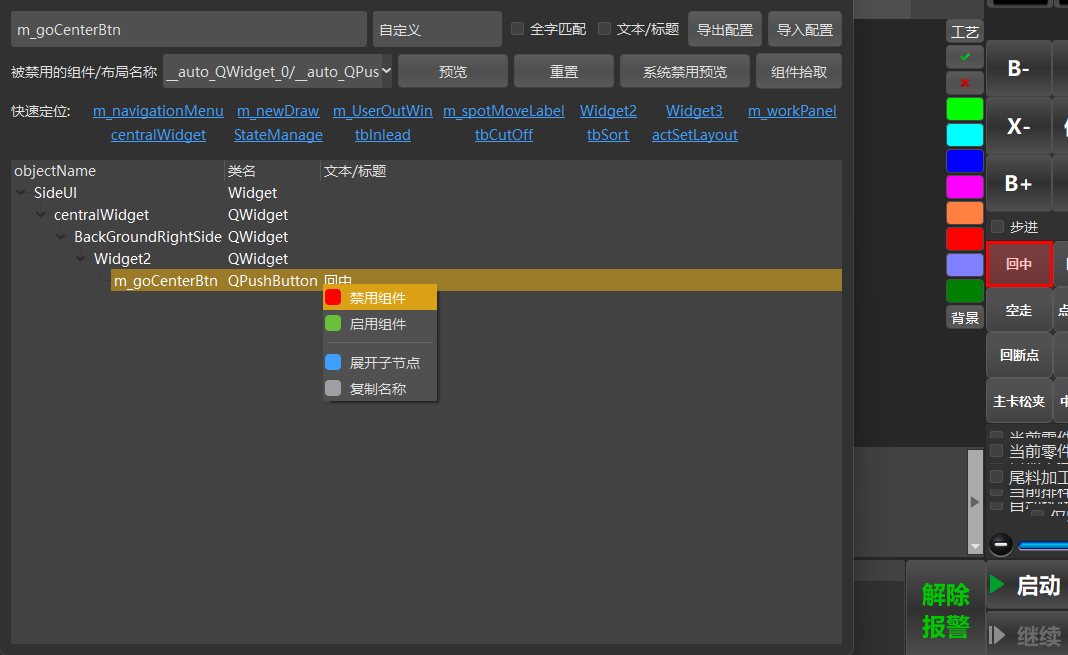Click the blue 展开子节点 menu icon
Viewport: 1068px width, 655px height.
pos(333,362)
